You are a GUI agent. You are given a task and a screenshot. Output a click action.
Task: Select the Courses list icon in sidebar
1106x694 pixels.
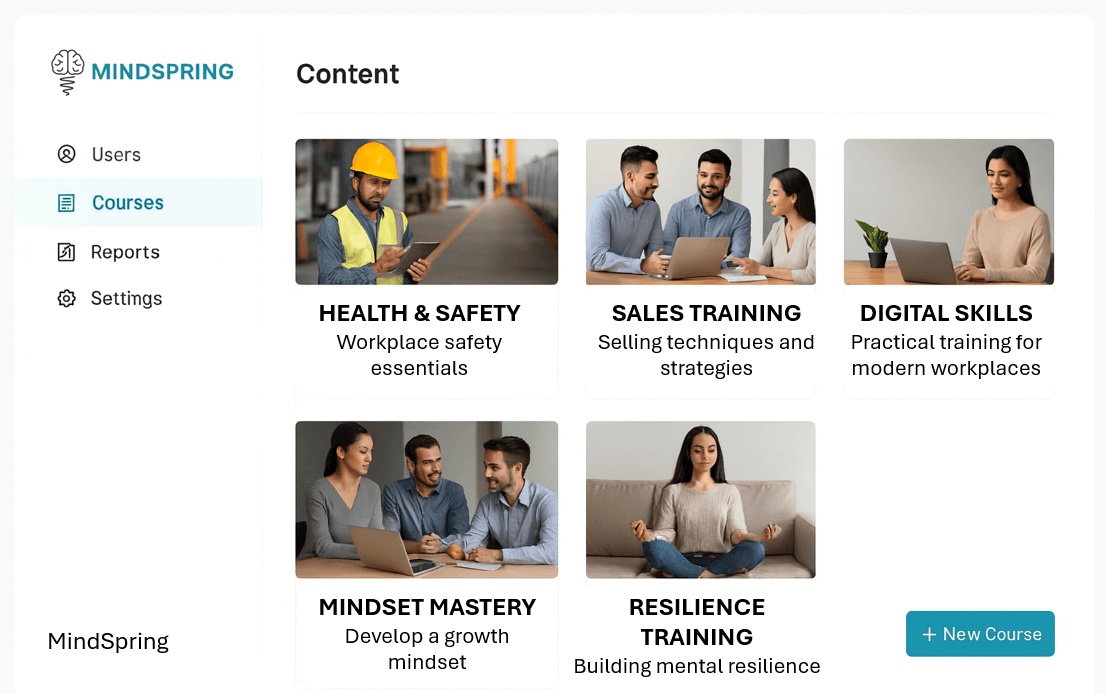click(66, 203)
